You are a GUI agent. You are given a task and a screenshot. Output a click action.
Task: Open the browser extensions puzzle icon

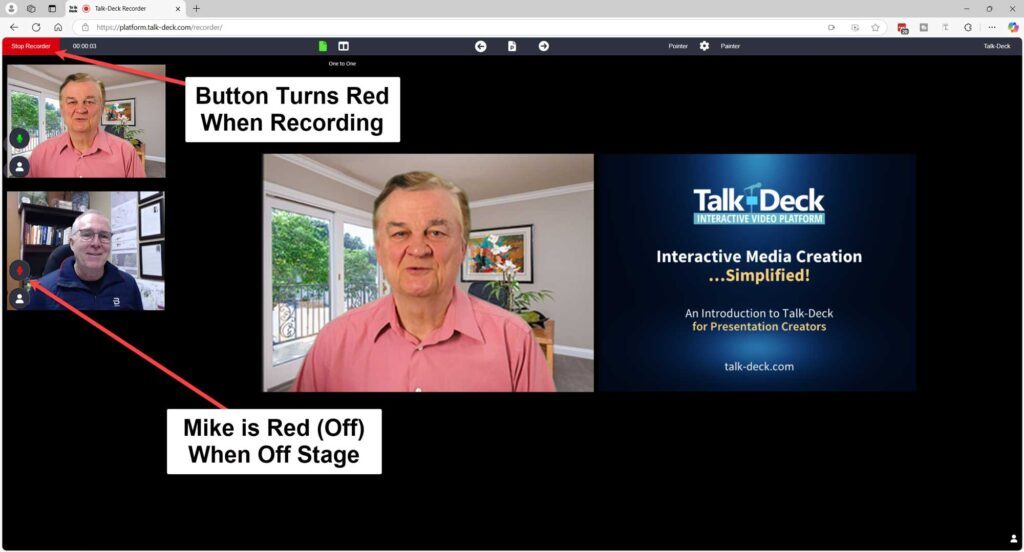tap(968, 27)
